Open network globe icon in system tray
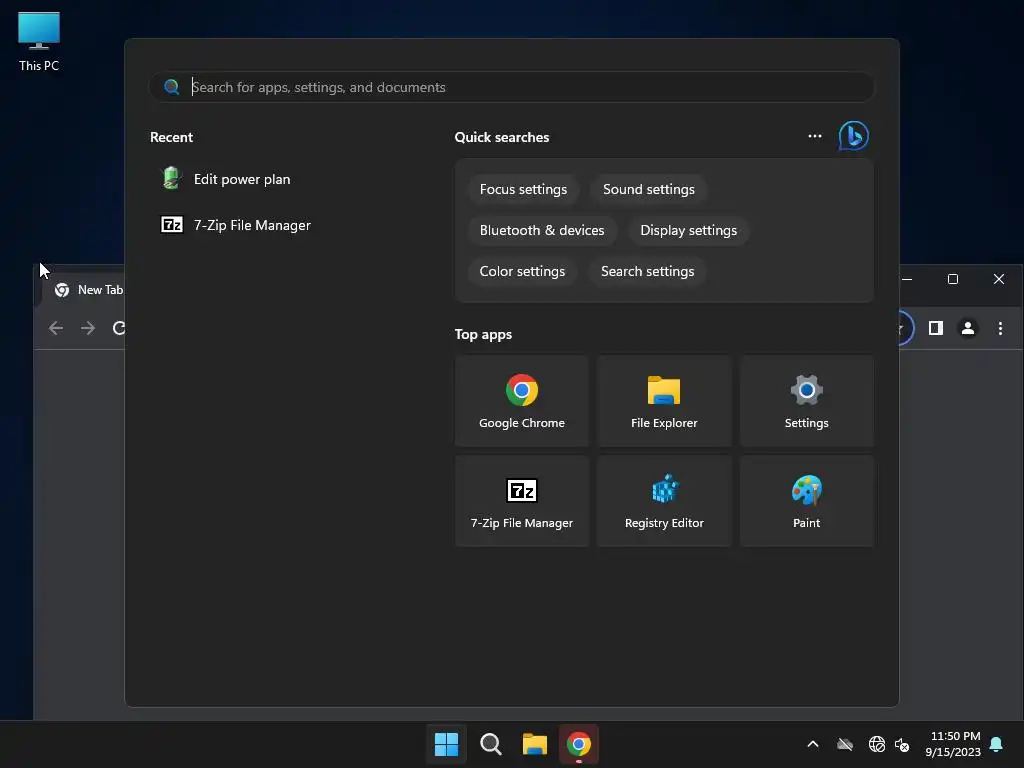Image resolution: width=1024 pixels, height=768 pixels. click(876, 744)
